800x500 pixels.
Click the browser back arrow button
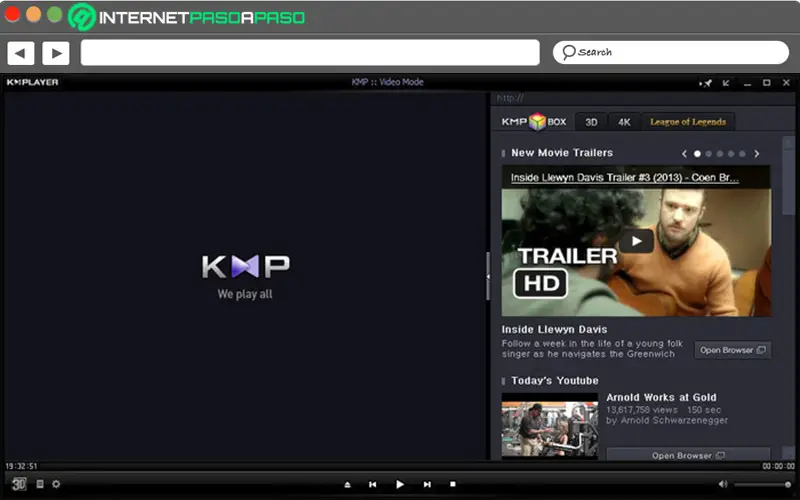pos(20,53)
